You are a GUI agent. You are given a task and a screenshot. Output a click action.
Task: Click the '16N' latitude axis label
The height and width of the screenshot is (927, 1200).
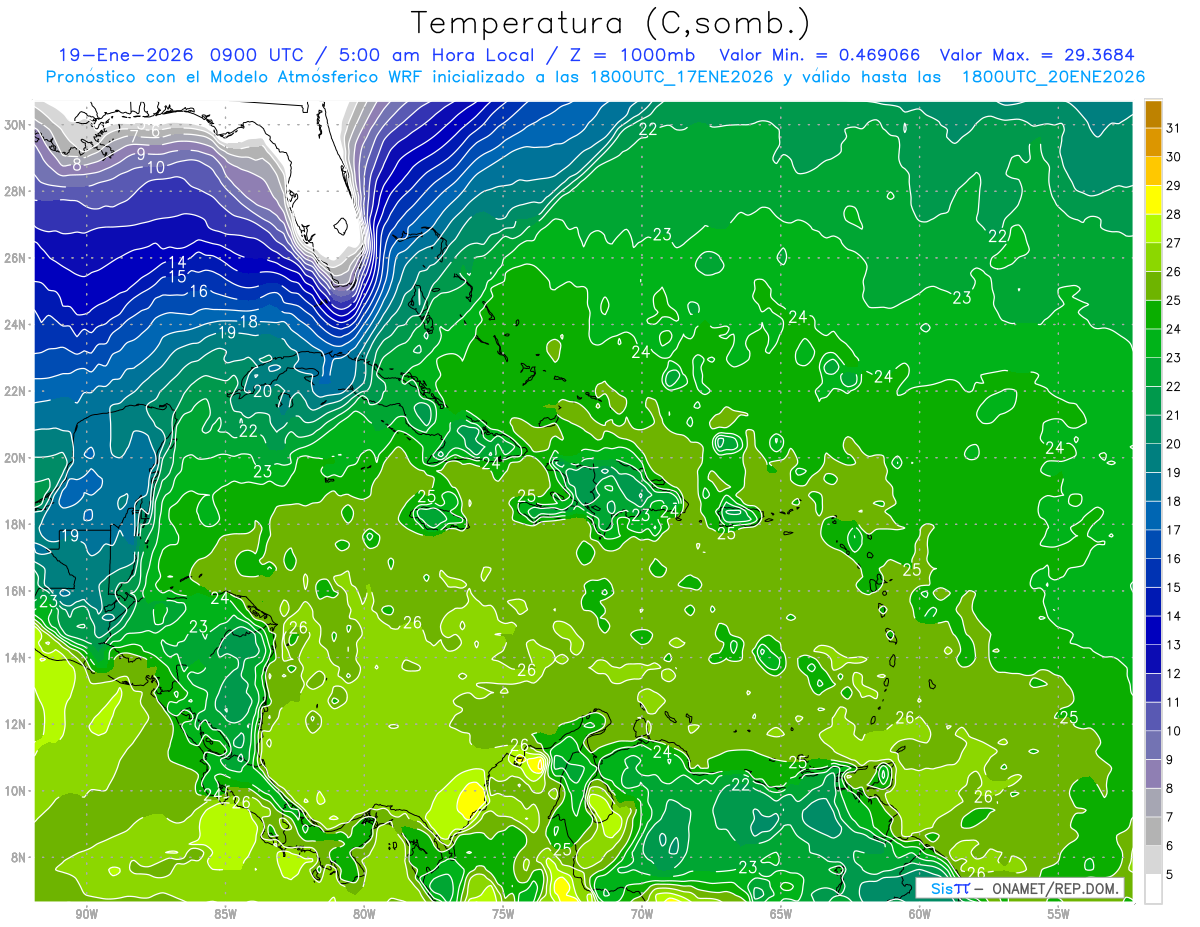(x=16, y=591)
